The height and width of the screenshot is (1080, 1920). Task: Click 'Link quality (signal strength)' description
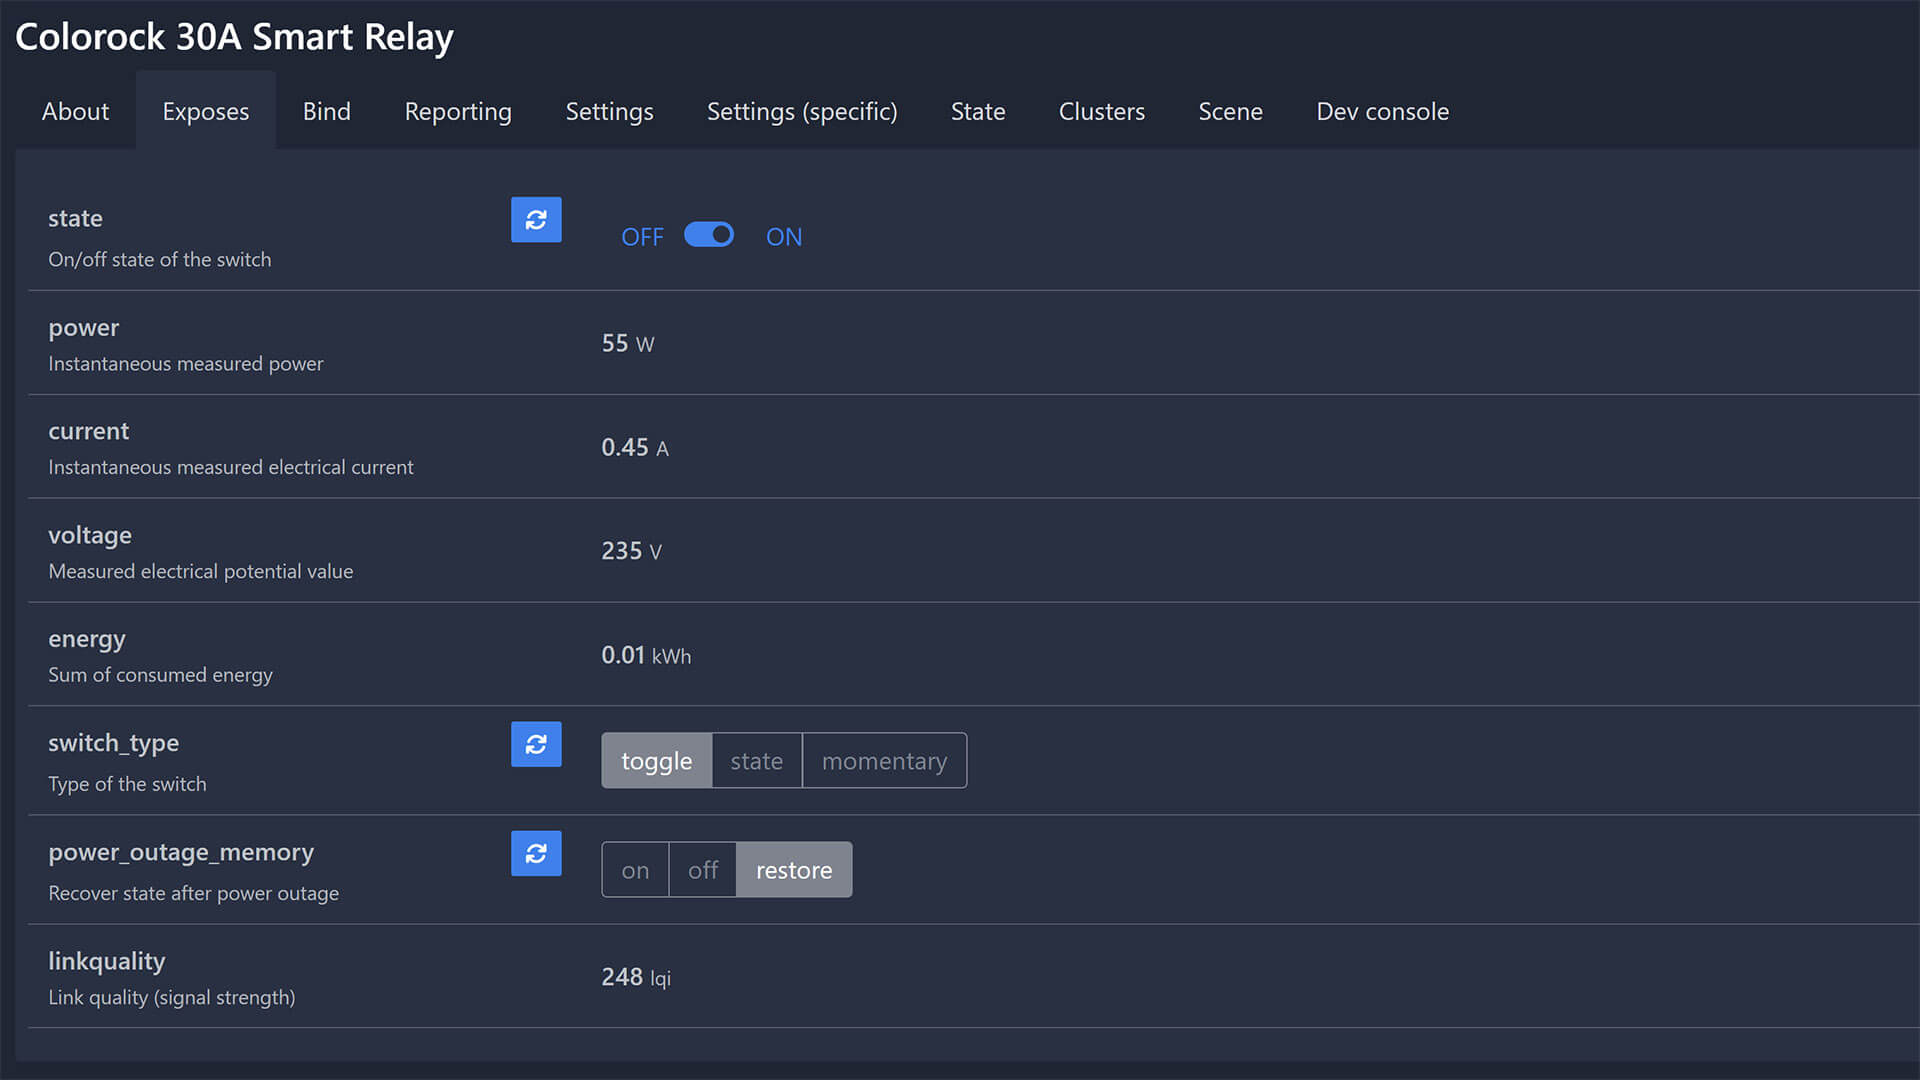(172, 997)
